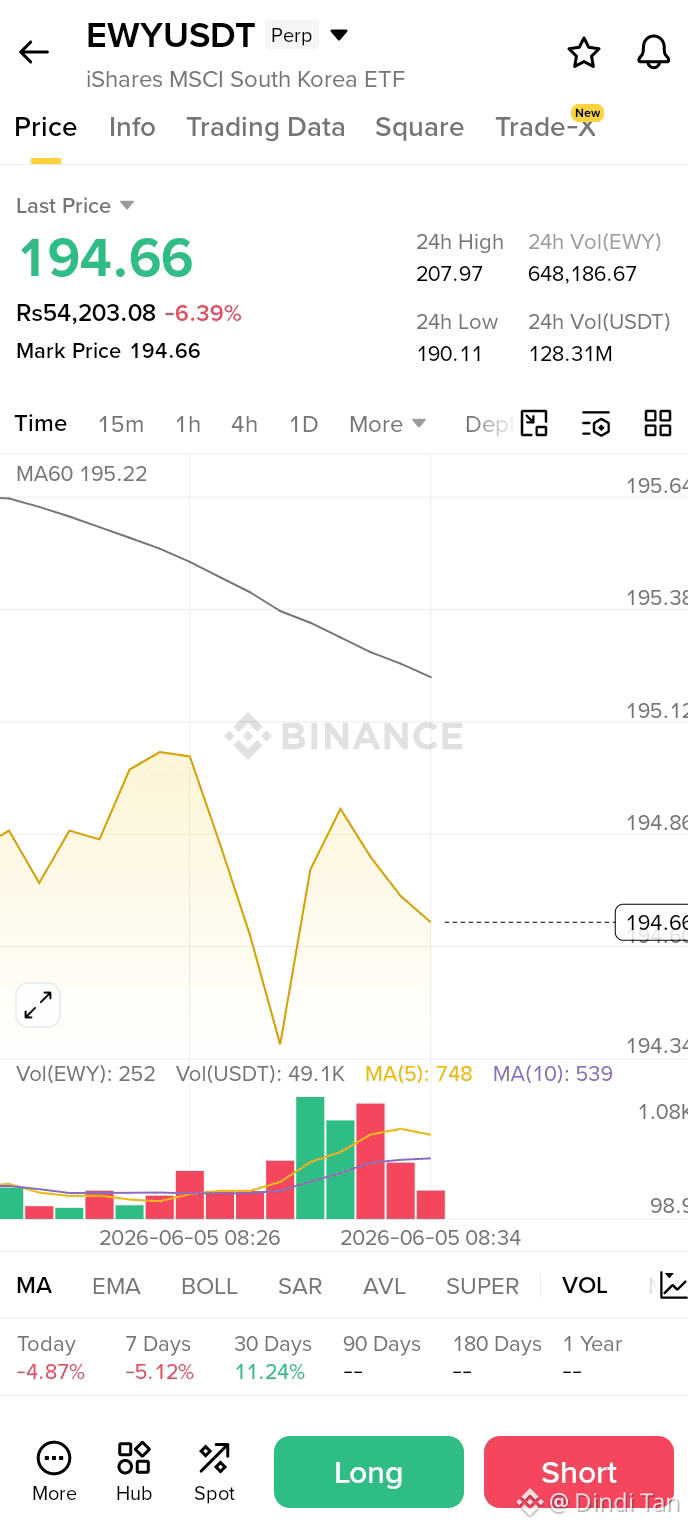Open multi-chart grid layout icon

(658, 423)
